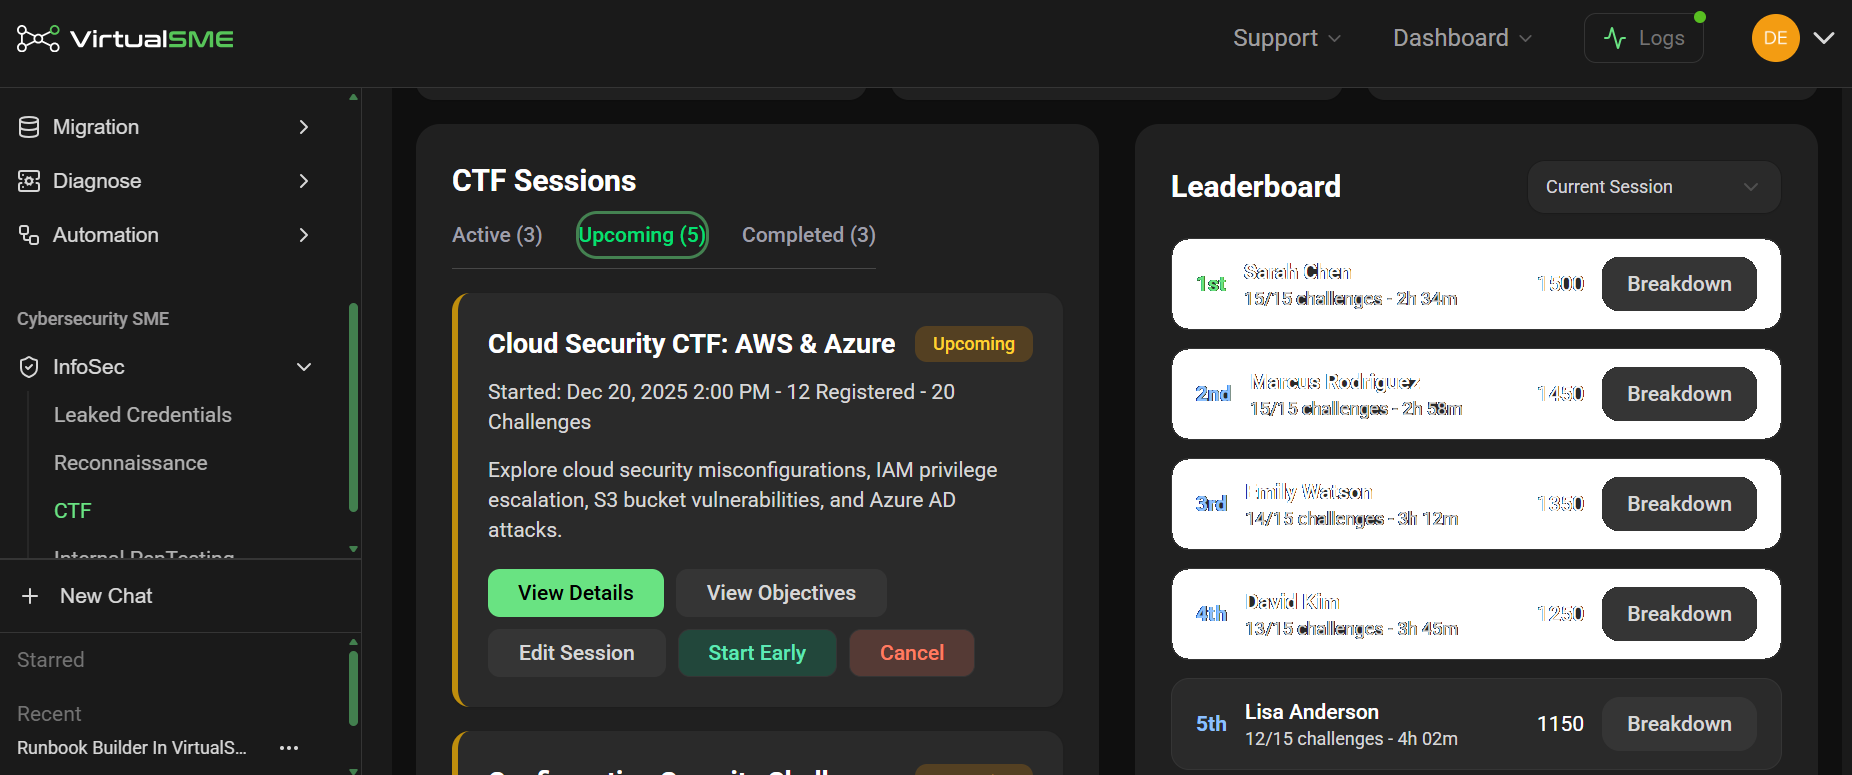Click the Cloud Security CTF: AWS & Azure title
1852x775 pixels.
[691, 344]
